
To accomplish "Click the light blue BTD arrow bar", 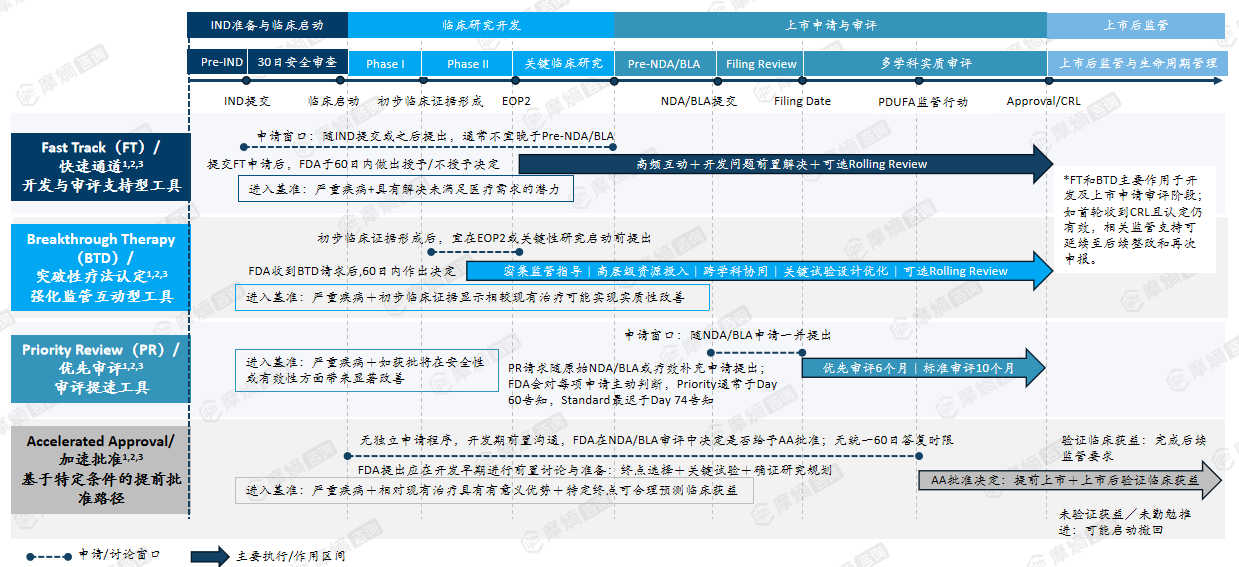I will tap(760, 271).
